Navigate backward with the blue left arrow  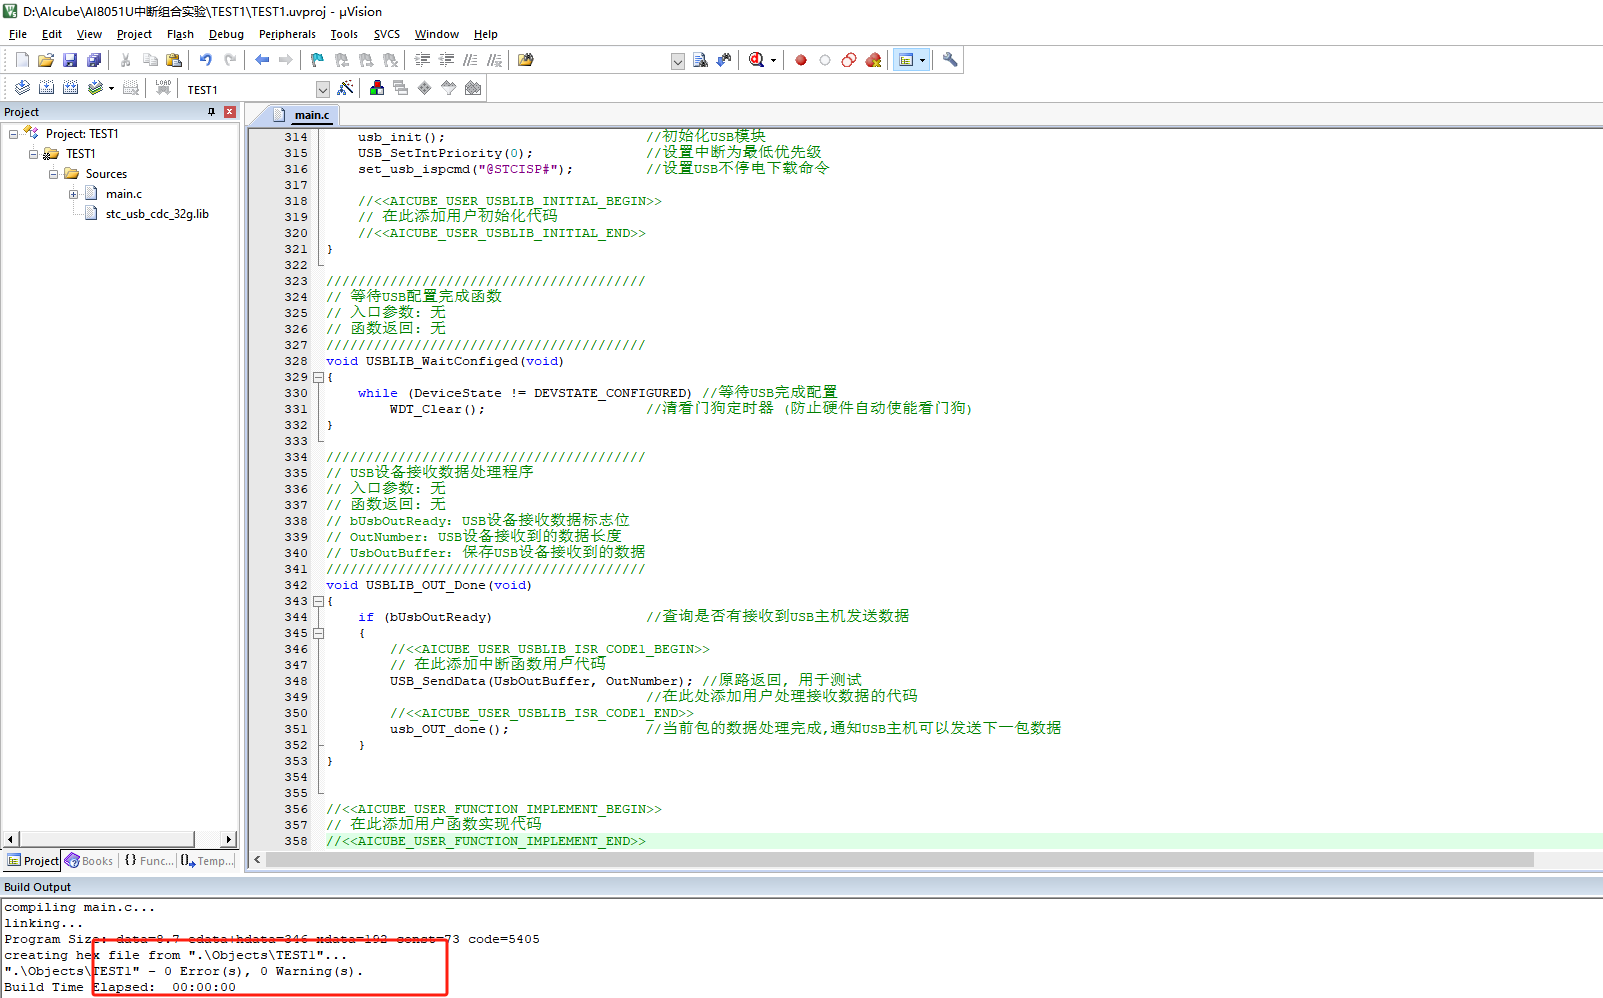pos(262,60)
